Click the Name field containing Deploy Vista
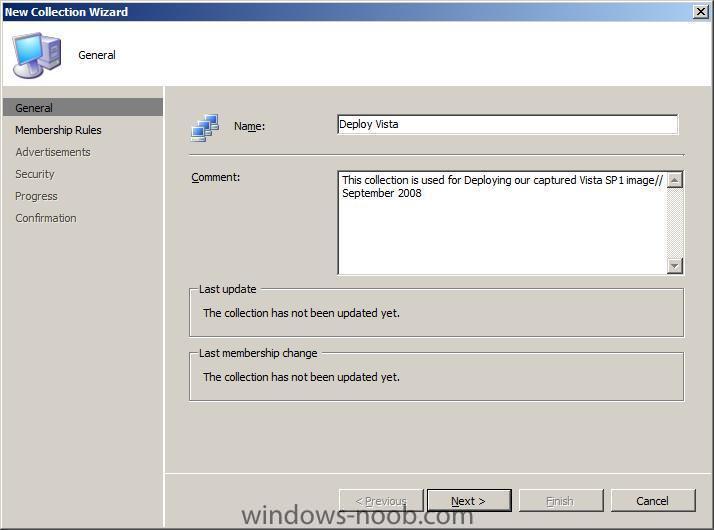Screen dimensions: 714x530 [508, 124]
